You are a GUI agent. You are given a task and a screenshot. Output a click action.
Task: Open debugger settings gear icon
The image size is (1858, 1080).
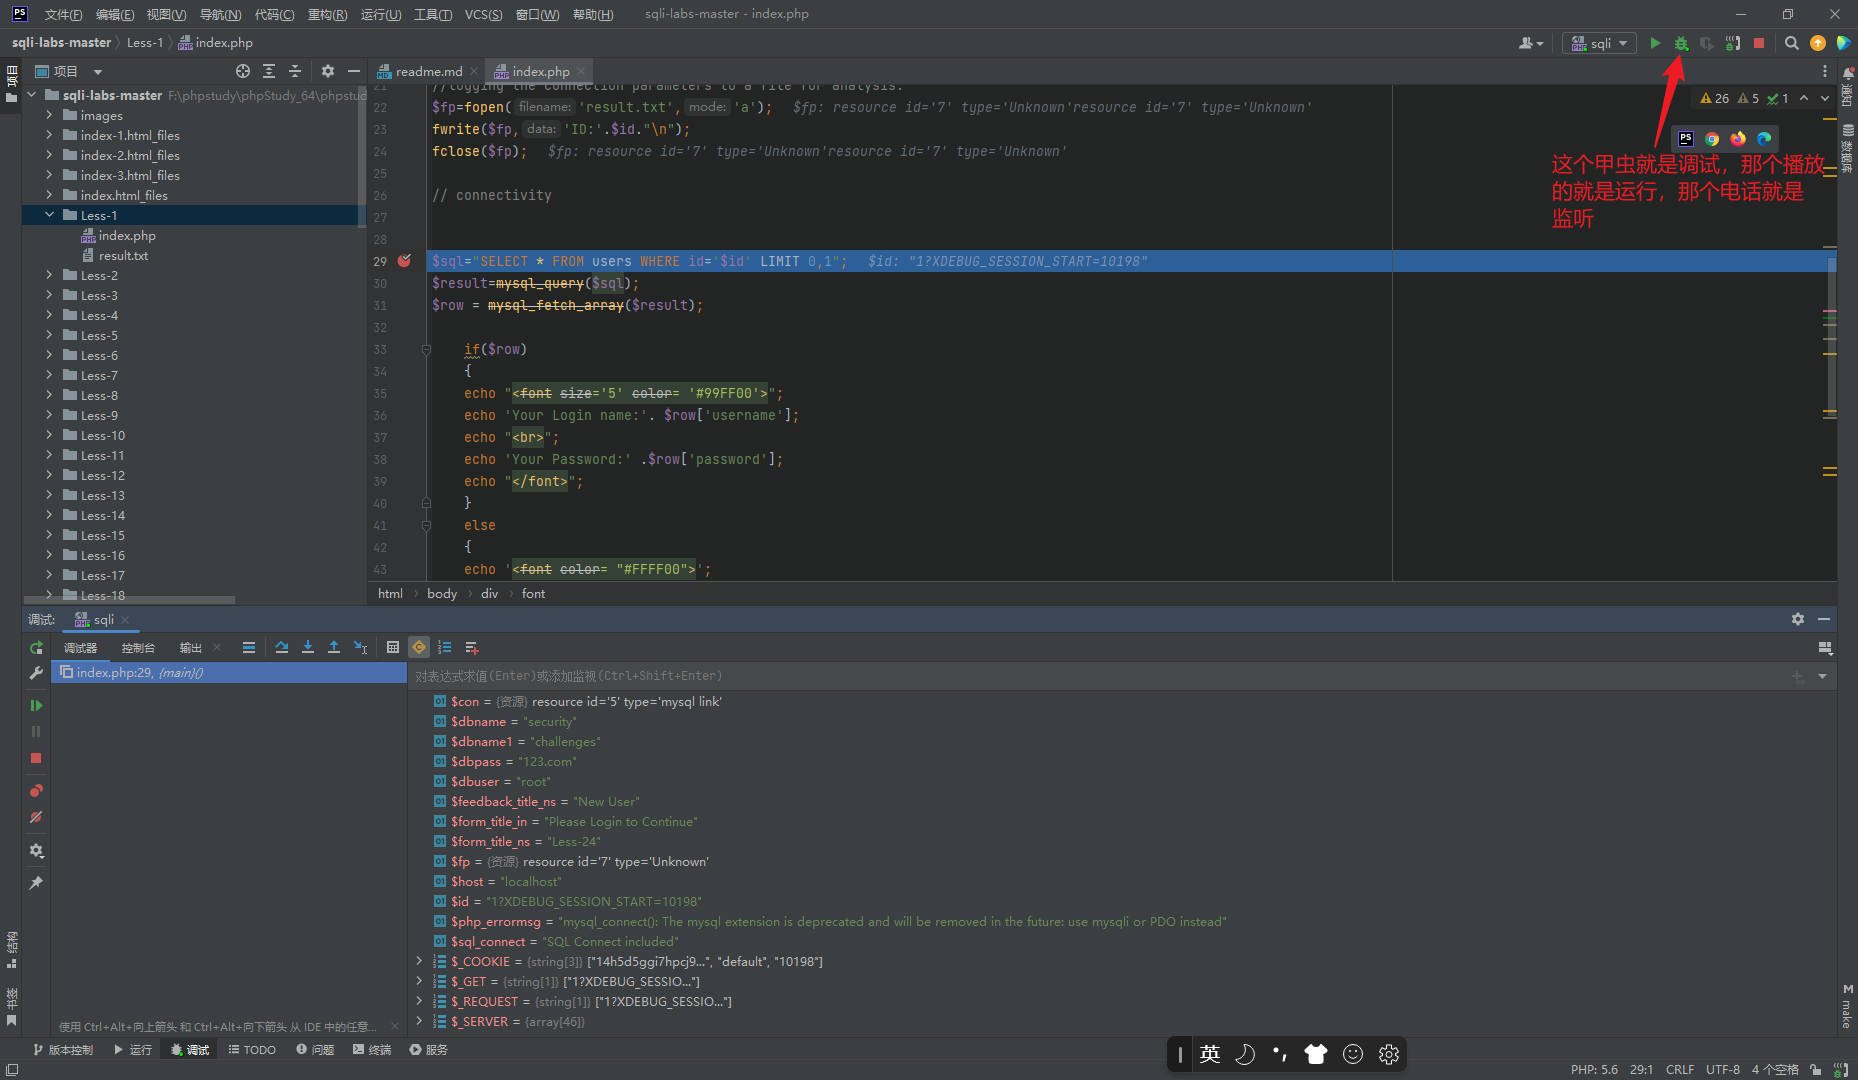coord(36,851)
